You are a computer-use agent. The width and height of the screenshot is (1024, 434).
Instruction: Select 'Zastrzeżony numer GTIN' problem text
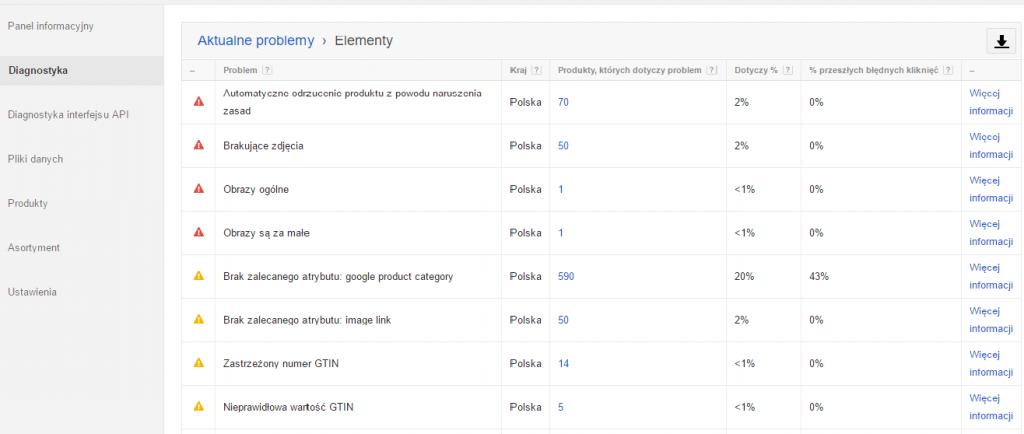coord(281,364)
